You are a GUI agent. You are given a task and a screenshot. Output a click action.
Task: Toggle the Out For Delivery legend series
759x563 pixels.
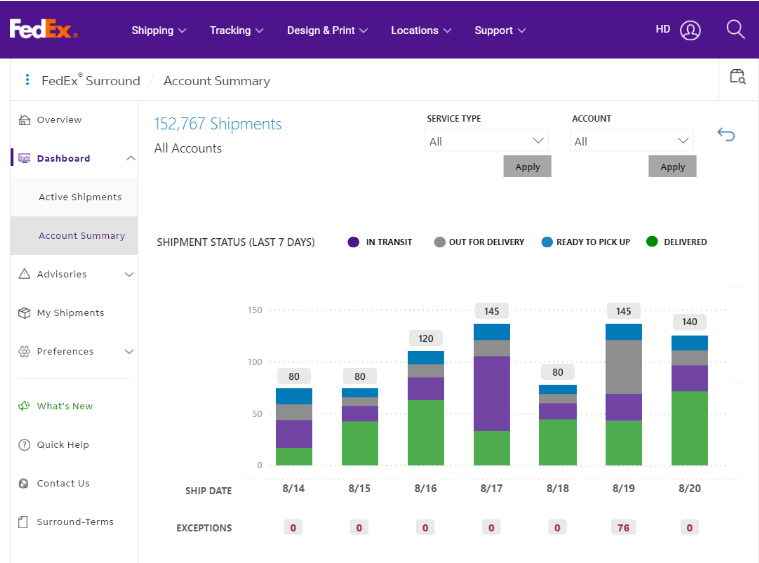[x=479, y=242]
